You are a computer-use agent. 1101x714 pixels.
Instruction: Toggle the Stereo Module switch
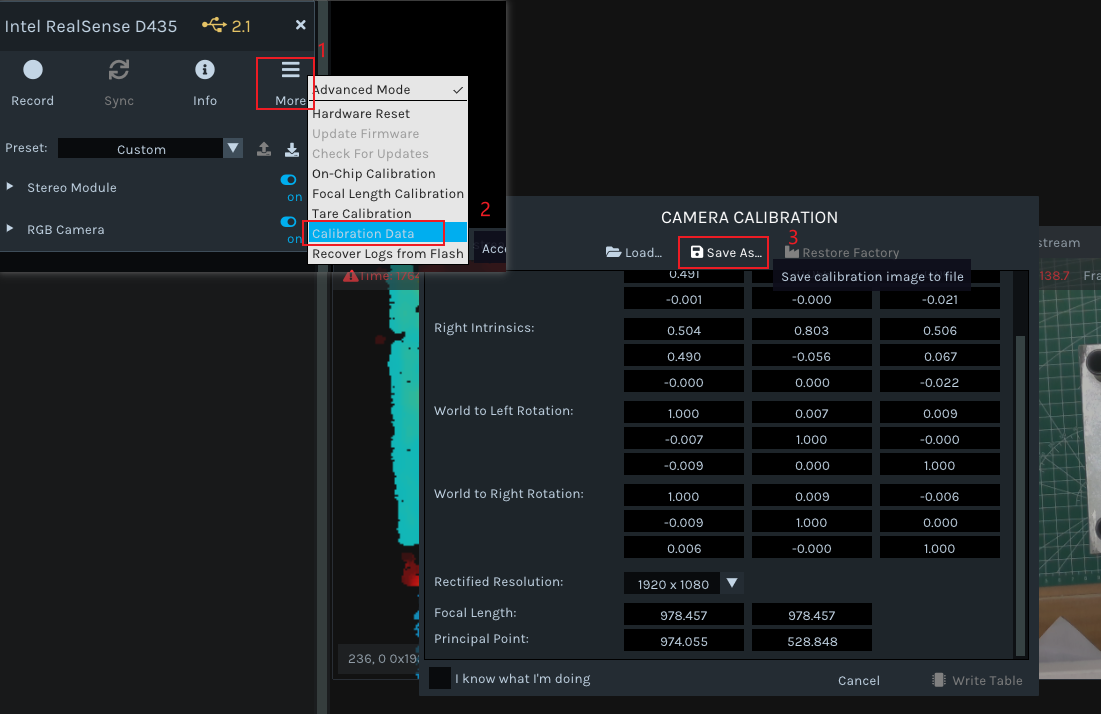(289, 180)
